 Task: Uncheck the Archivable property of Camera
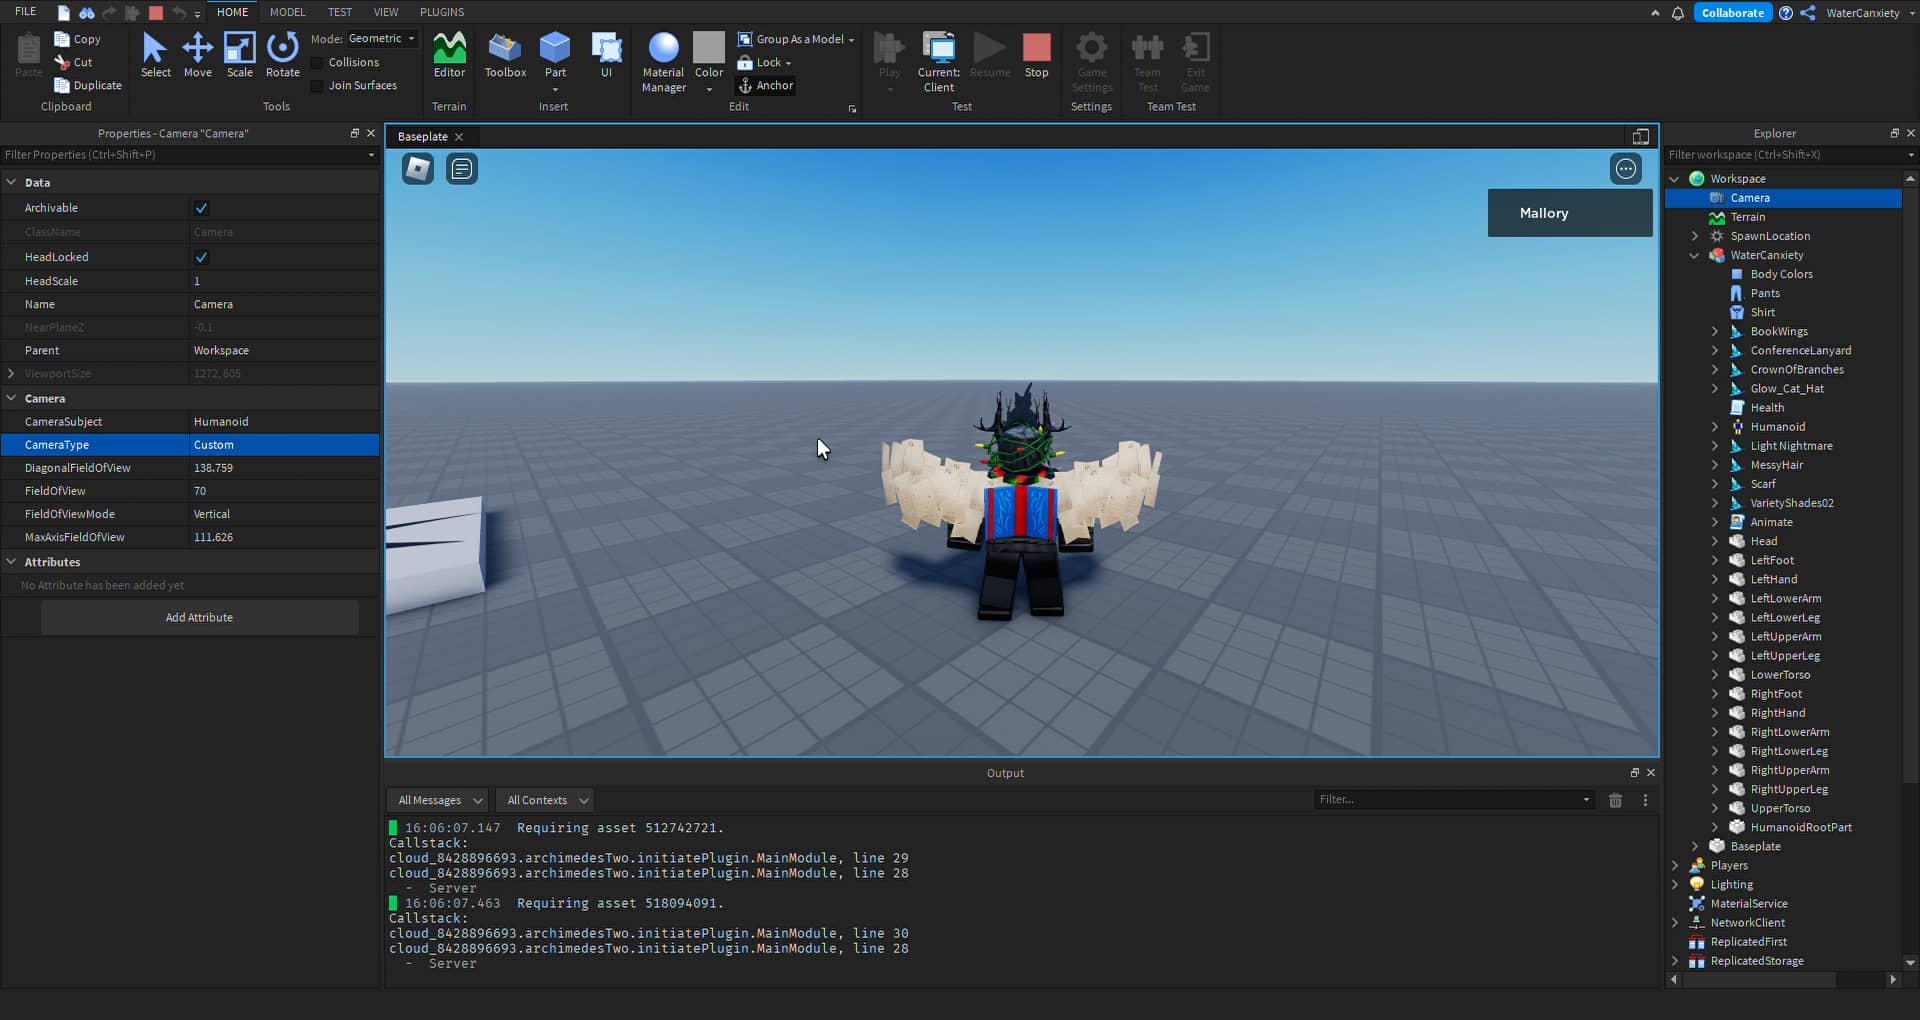(x=201, y=207)
